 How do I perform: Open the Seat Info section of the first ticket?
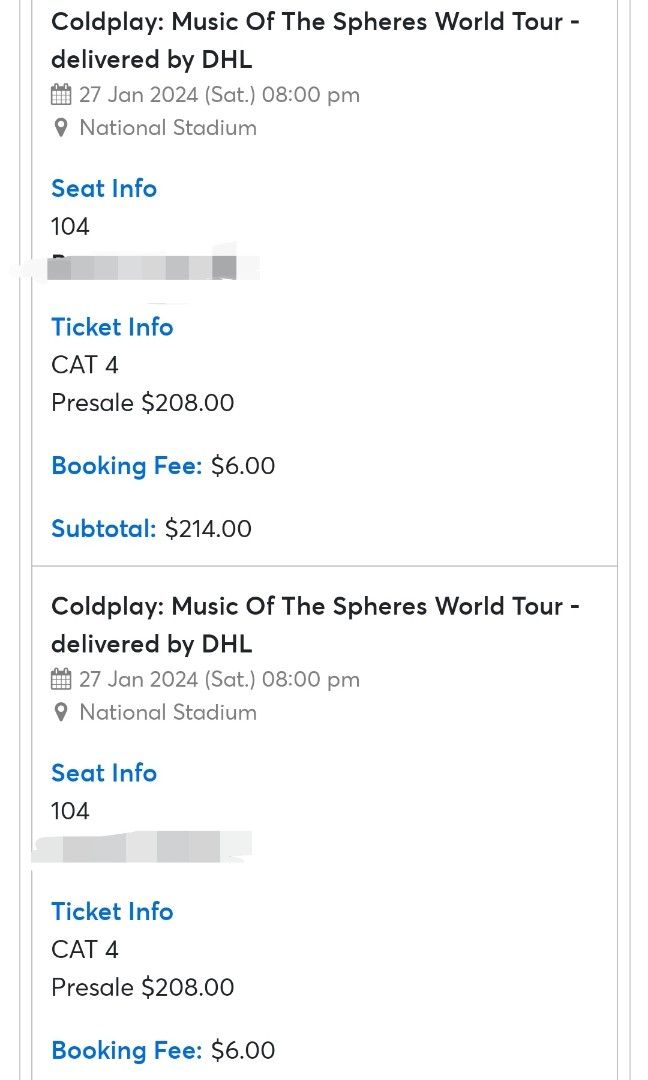[x=104, y=189]
